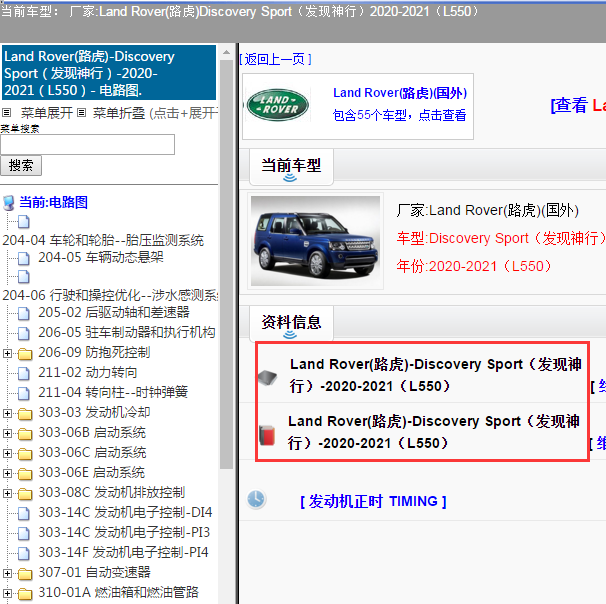Click the 查看 link at top right
The image size is (606, 604).
click(x=578, y=105)
